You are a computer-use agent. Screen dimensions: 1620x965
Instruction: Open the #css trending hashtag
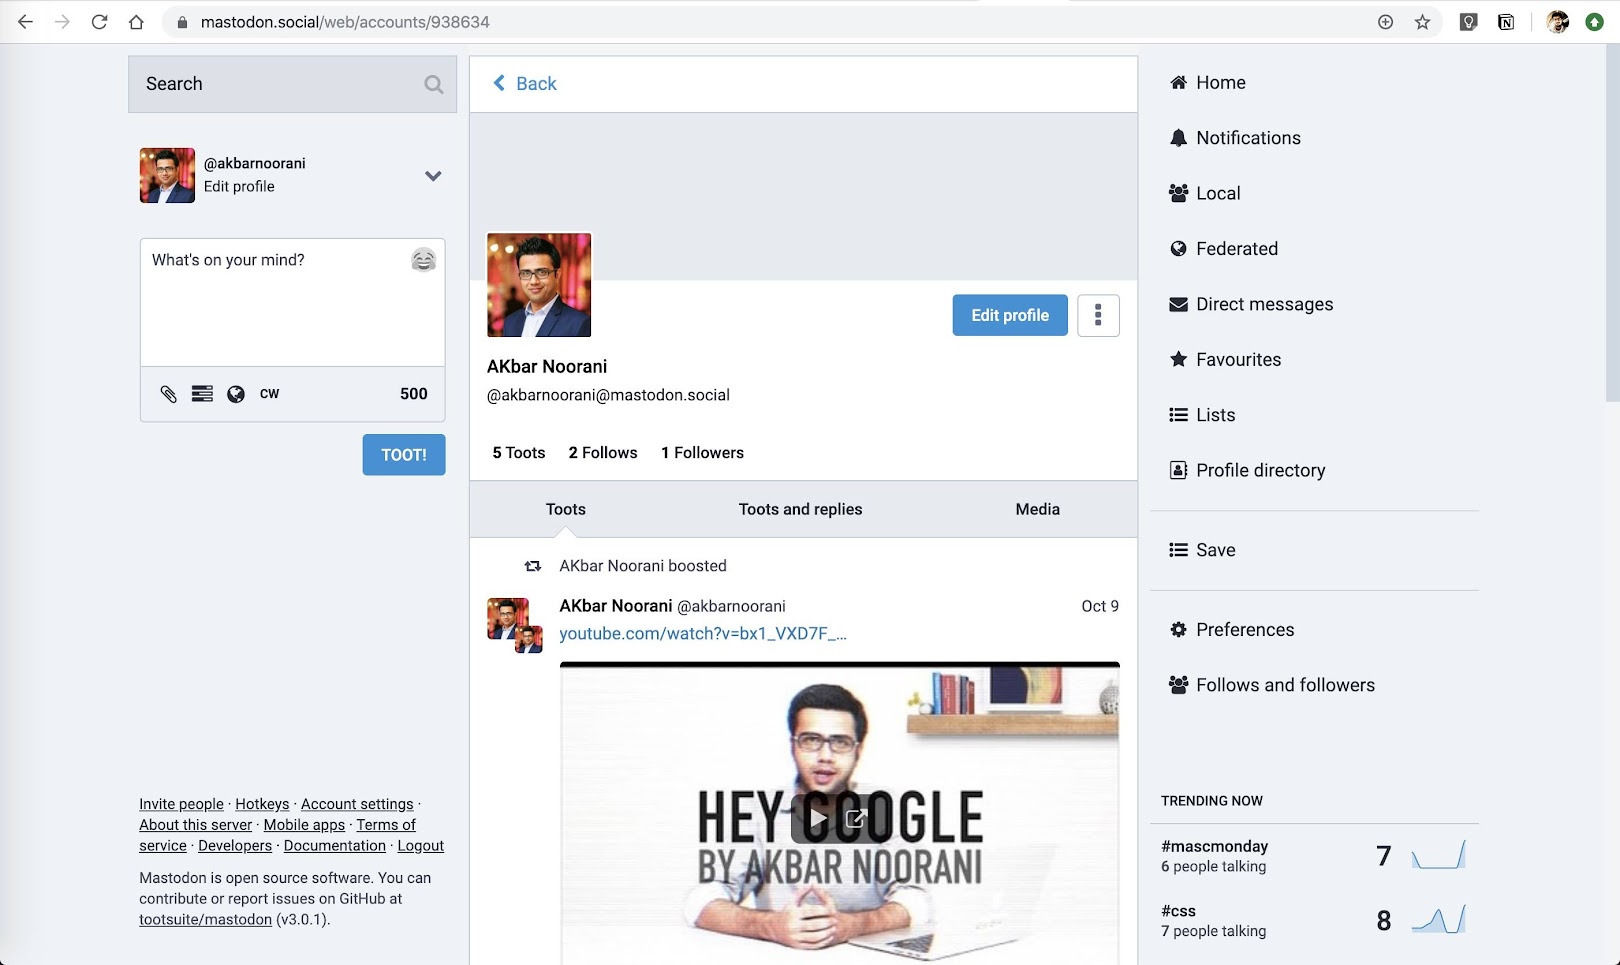[1179, 911]
